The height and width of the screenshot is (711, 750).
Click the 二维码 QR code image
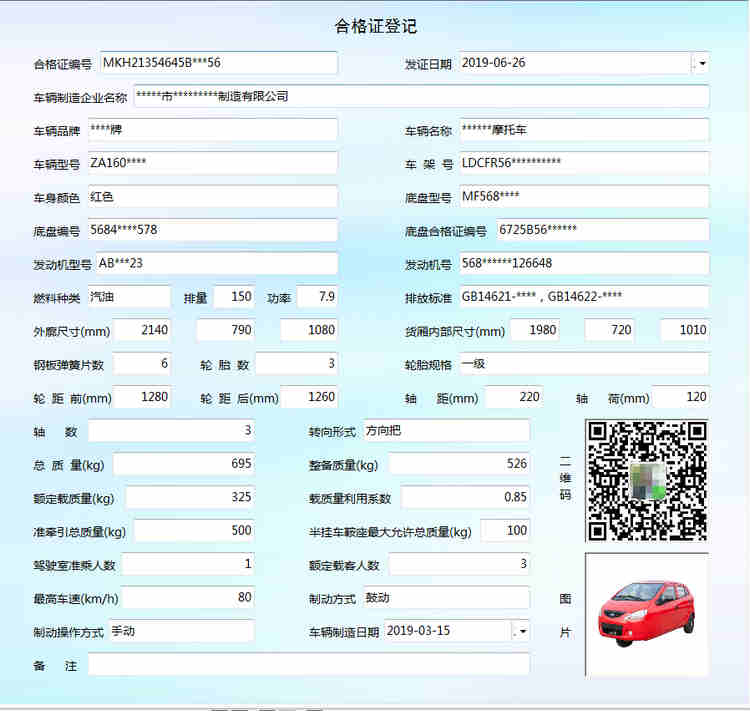click(647, 481)
